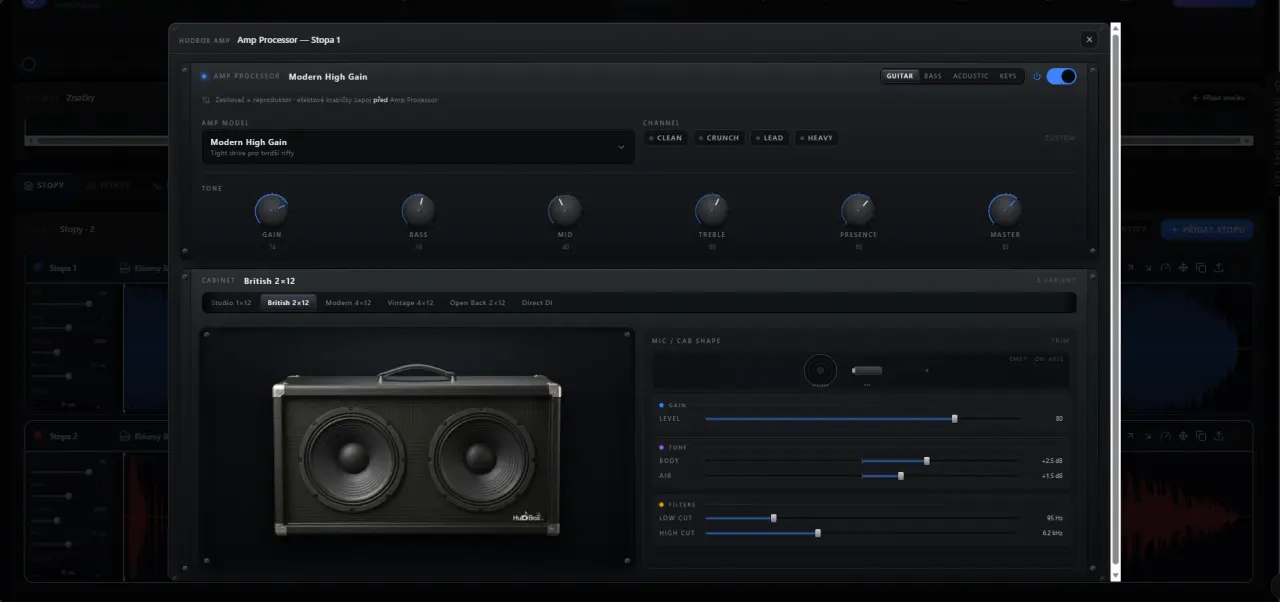This screenshot has height=602, width=1280.
Task: Select the KEYS instrument mode
Action: pyautogui.click(x=1008, y=76)
